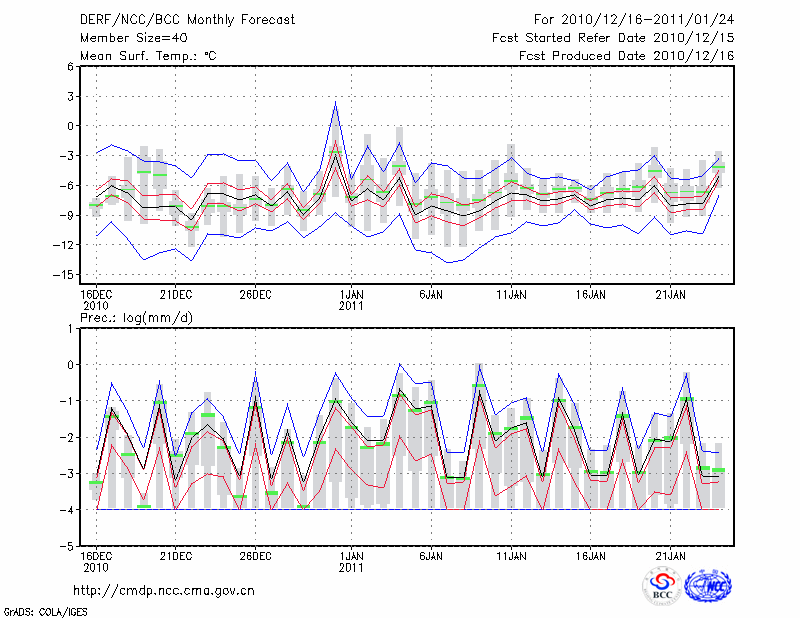
Task: Click the Member Size=40 label
Action: tap(126, 38)
